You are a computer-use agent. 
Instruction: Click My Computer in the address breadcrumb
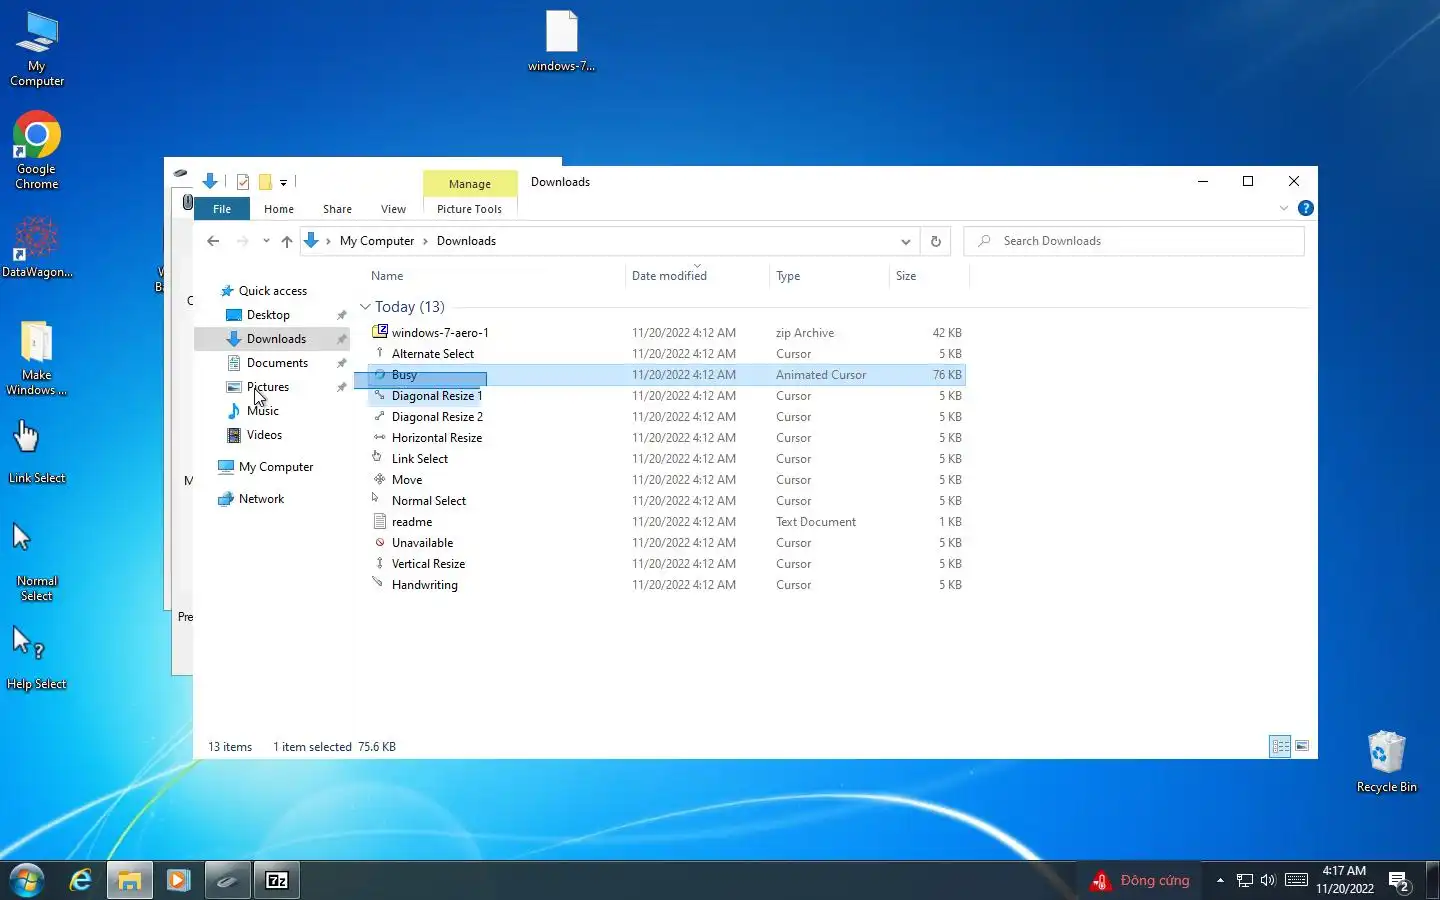tap(377, 241)
